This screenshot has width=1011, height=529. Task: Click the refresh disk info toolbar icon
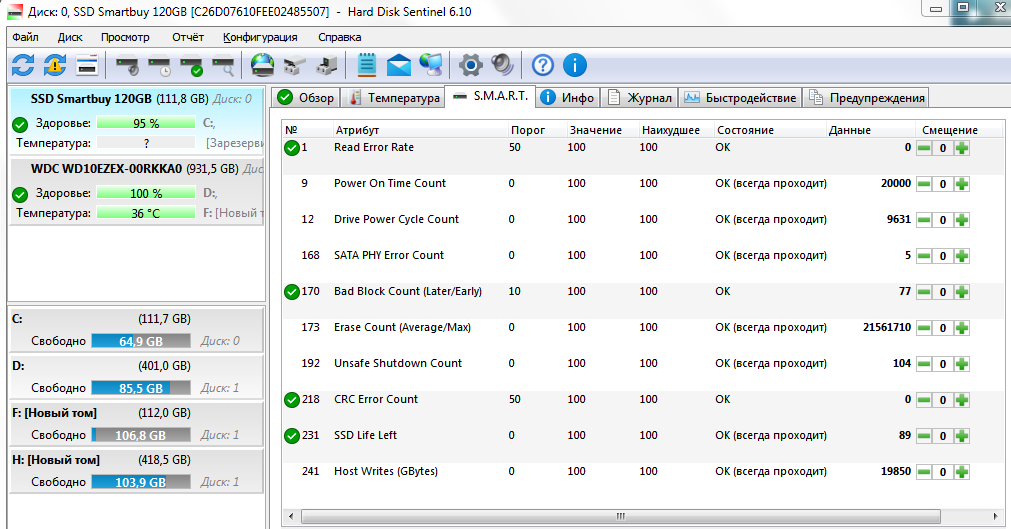[x=22, y=66]
